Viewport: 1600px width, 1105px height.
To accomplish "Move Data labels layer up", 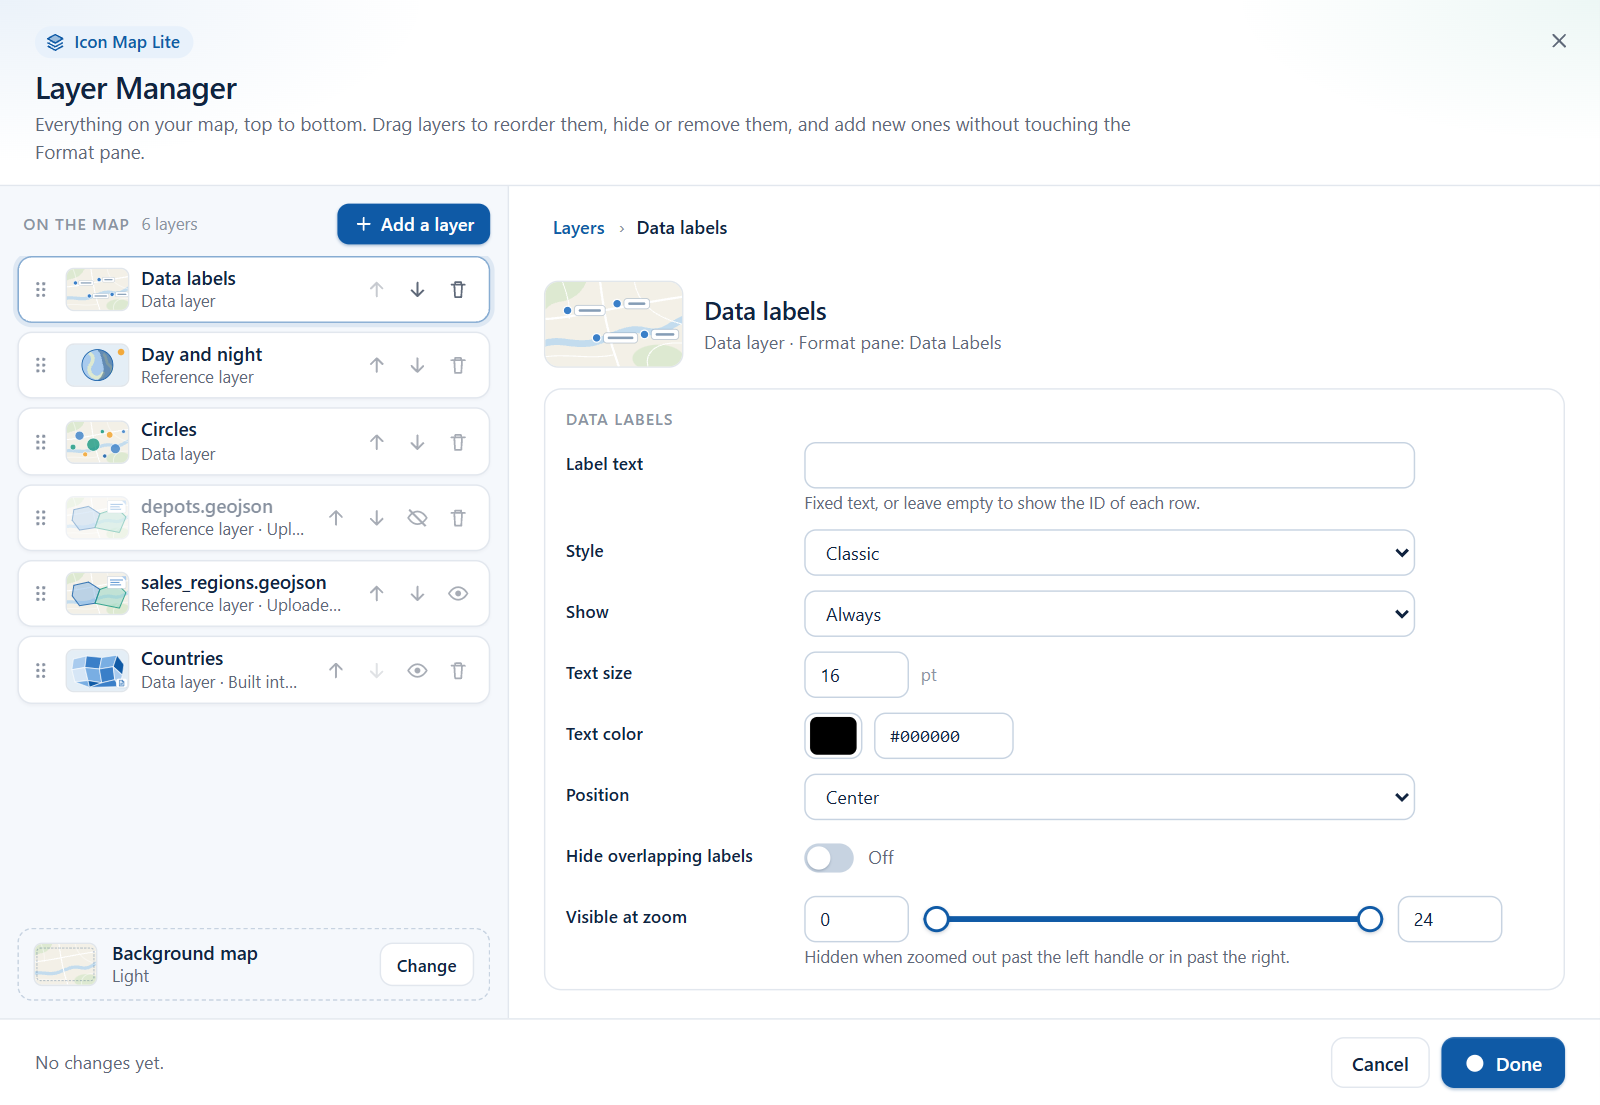I will tap(377, 290).
